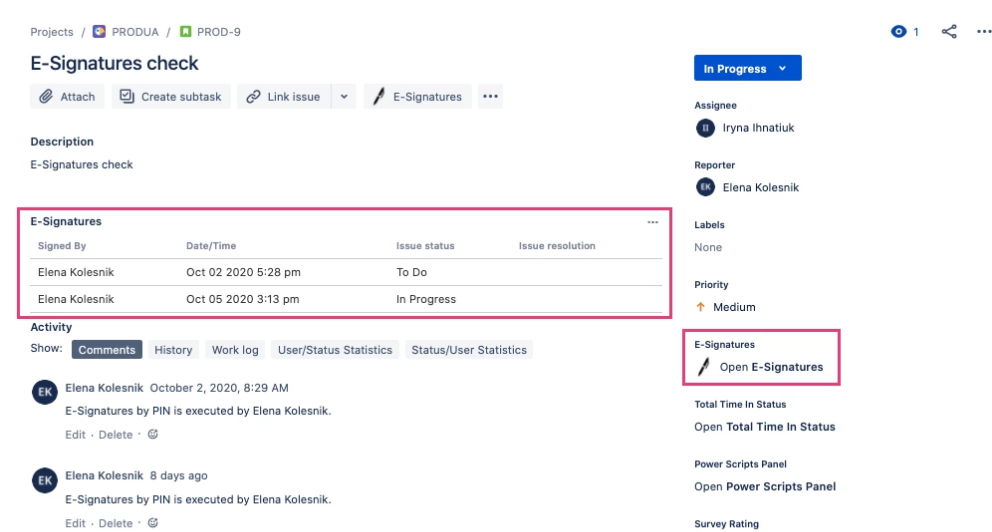The width and height of the screenshot is (992, 532).
Task: Attach a file with paperclip button
Action: tap(67, 97)
